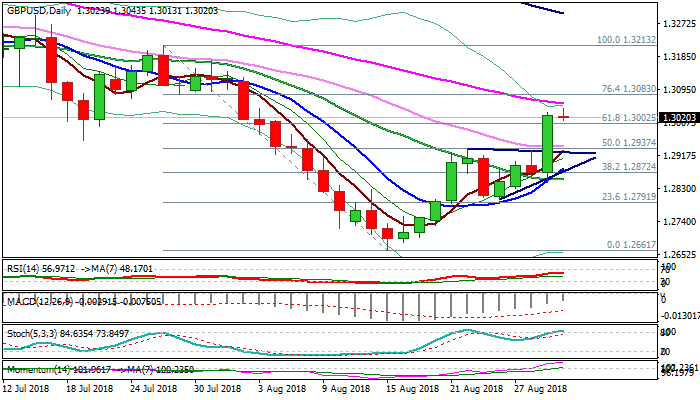Click the 0.0 Fibonacci level at 1.26617
The width and height of the screenshot is (700, 400).
[x=627, y=245]
